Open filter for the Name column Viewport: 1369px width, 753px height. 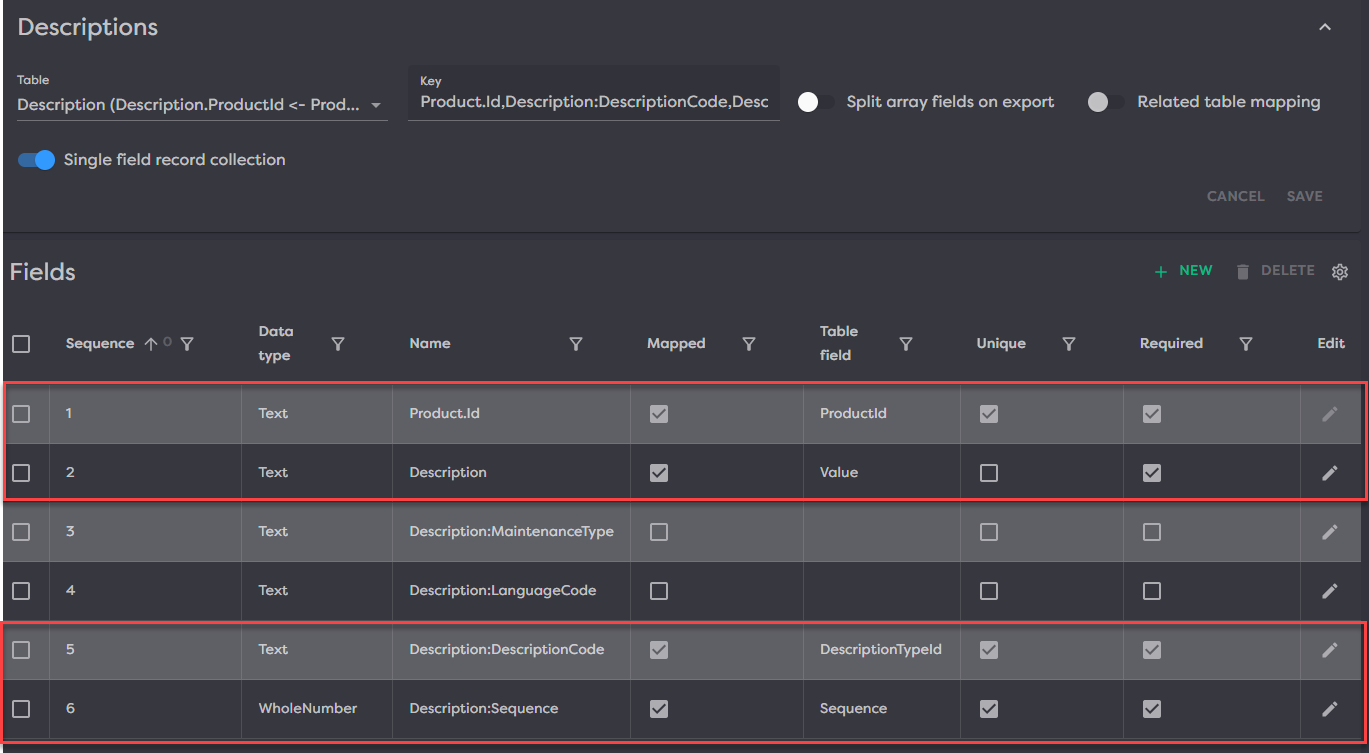(576, 344)
